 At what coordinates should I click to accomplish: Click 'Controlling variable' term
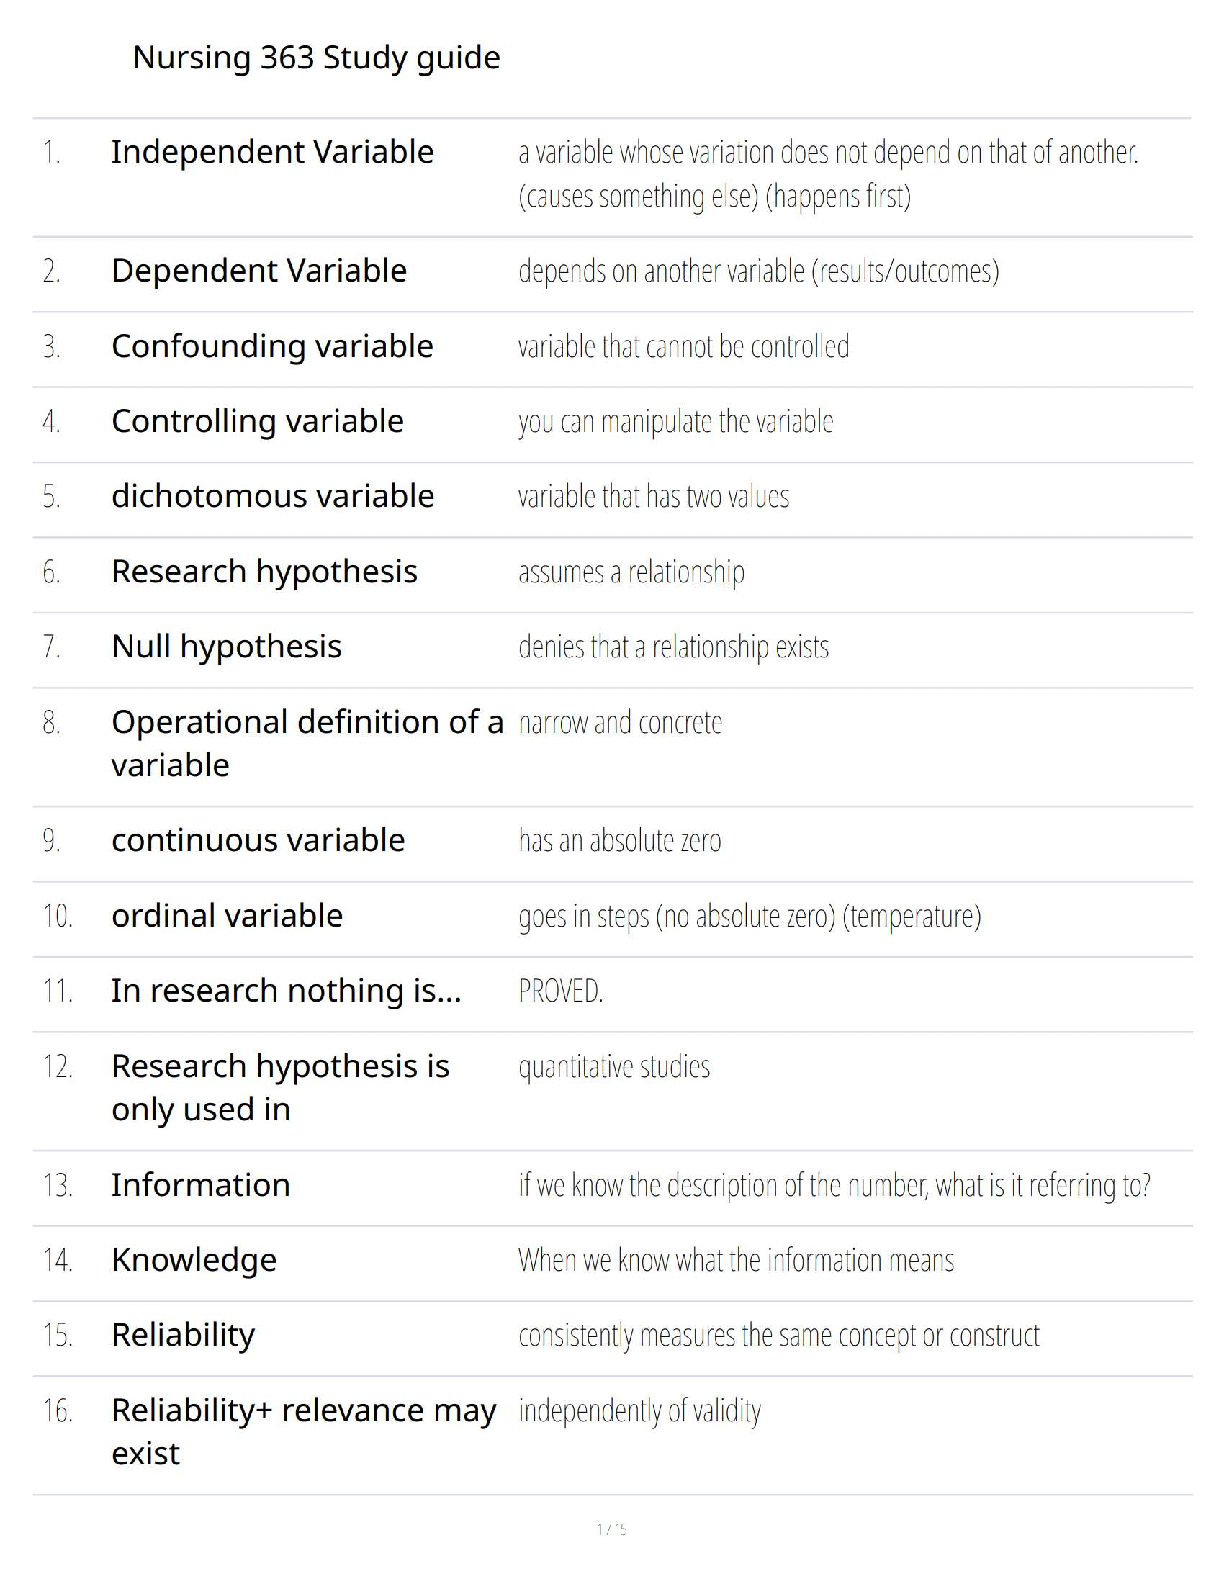pos(257,421)
